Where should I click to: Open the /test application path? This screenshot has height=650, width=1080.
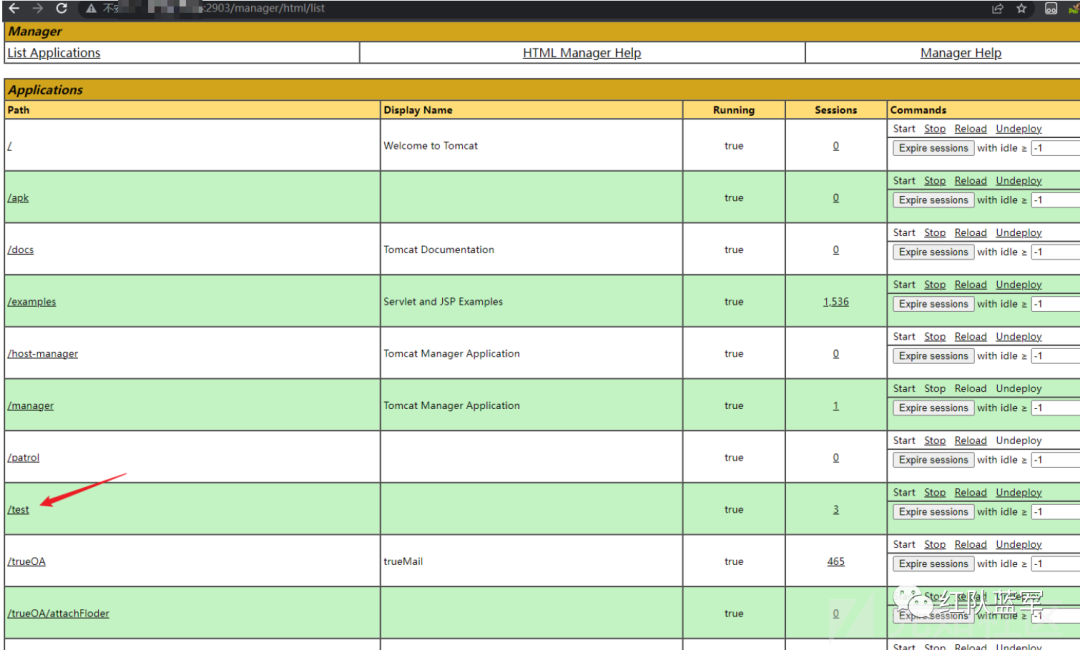(19, 510)
